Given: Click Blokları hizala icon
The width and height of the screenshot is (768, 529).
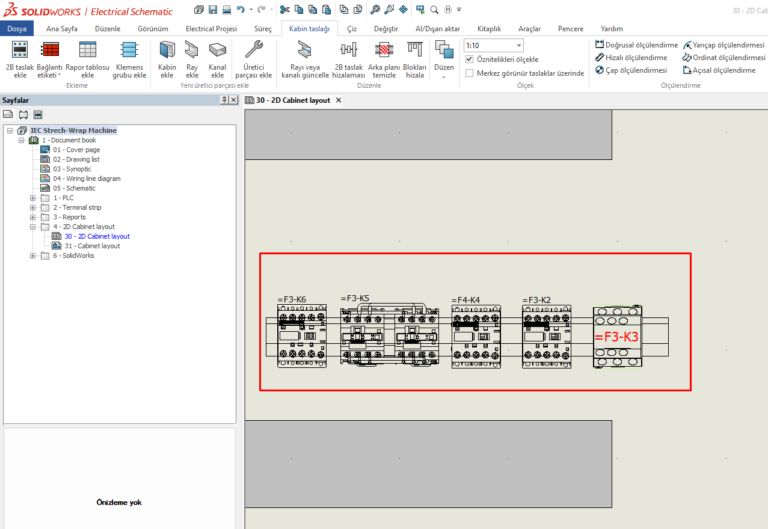Looking at the screenshot, I should pos(414,50).
